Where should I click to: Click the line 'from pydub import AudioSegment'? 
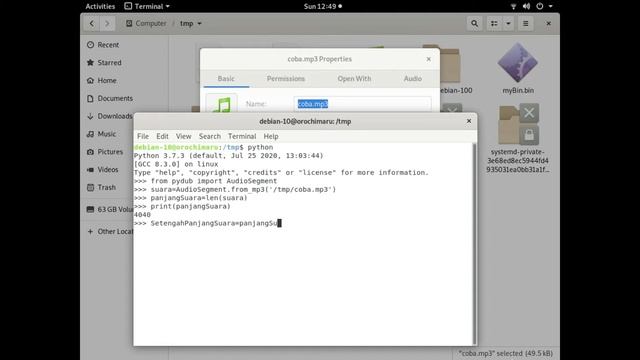click(214, 181)
